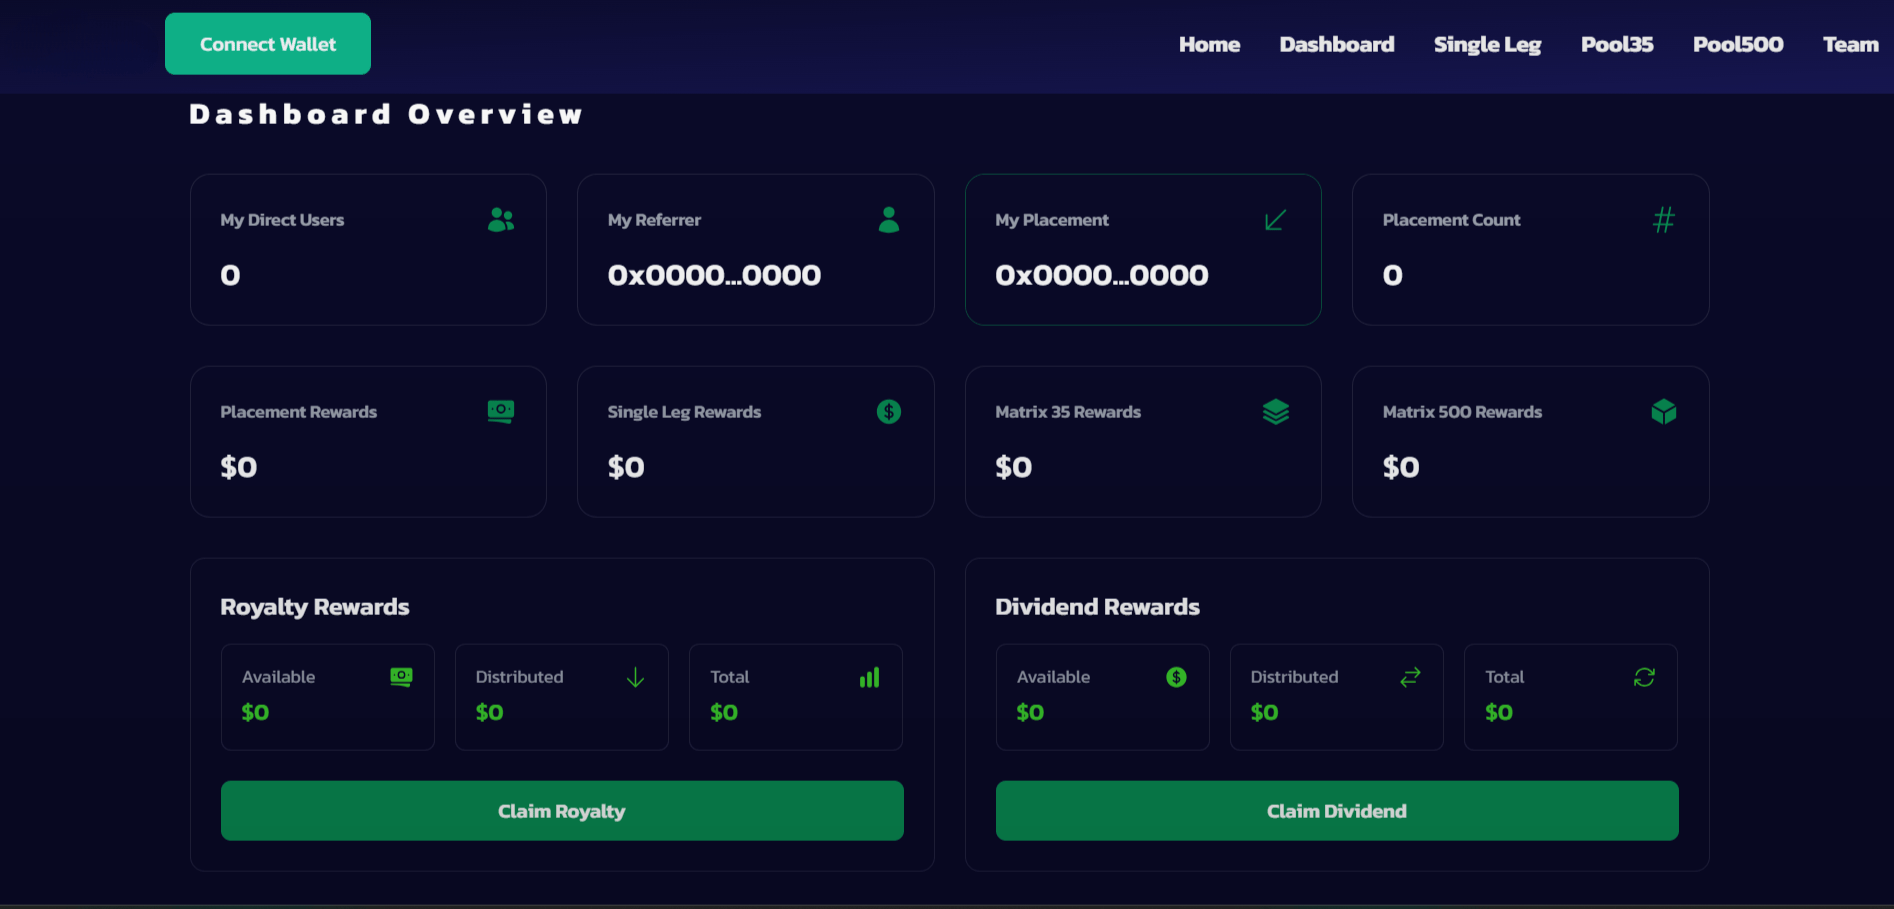Go to the Home nav link
This screenshot has width=1894, height=909.
pyautogui.click(x=1209, y=44)
